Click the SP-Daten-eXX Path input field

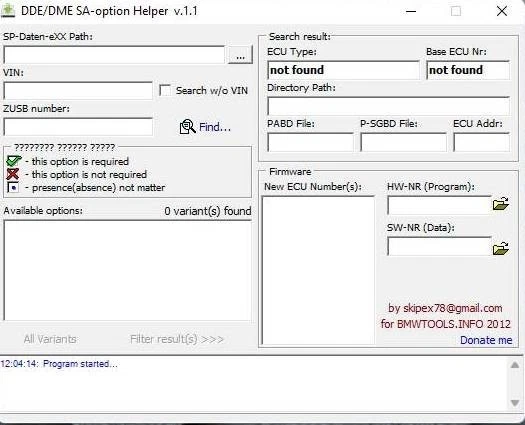pyautogui.click(x=114, y=55)
